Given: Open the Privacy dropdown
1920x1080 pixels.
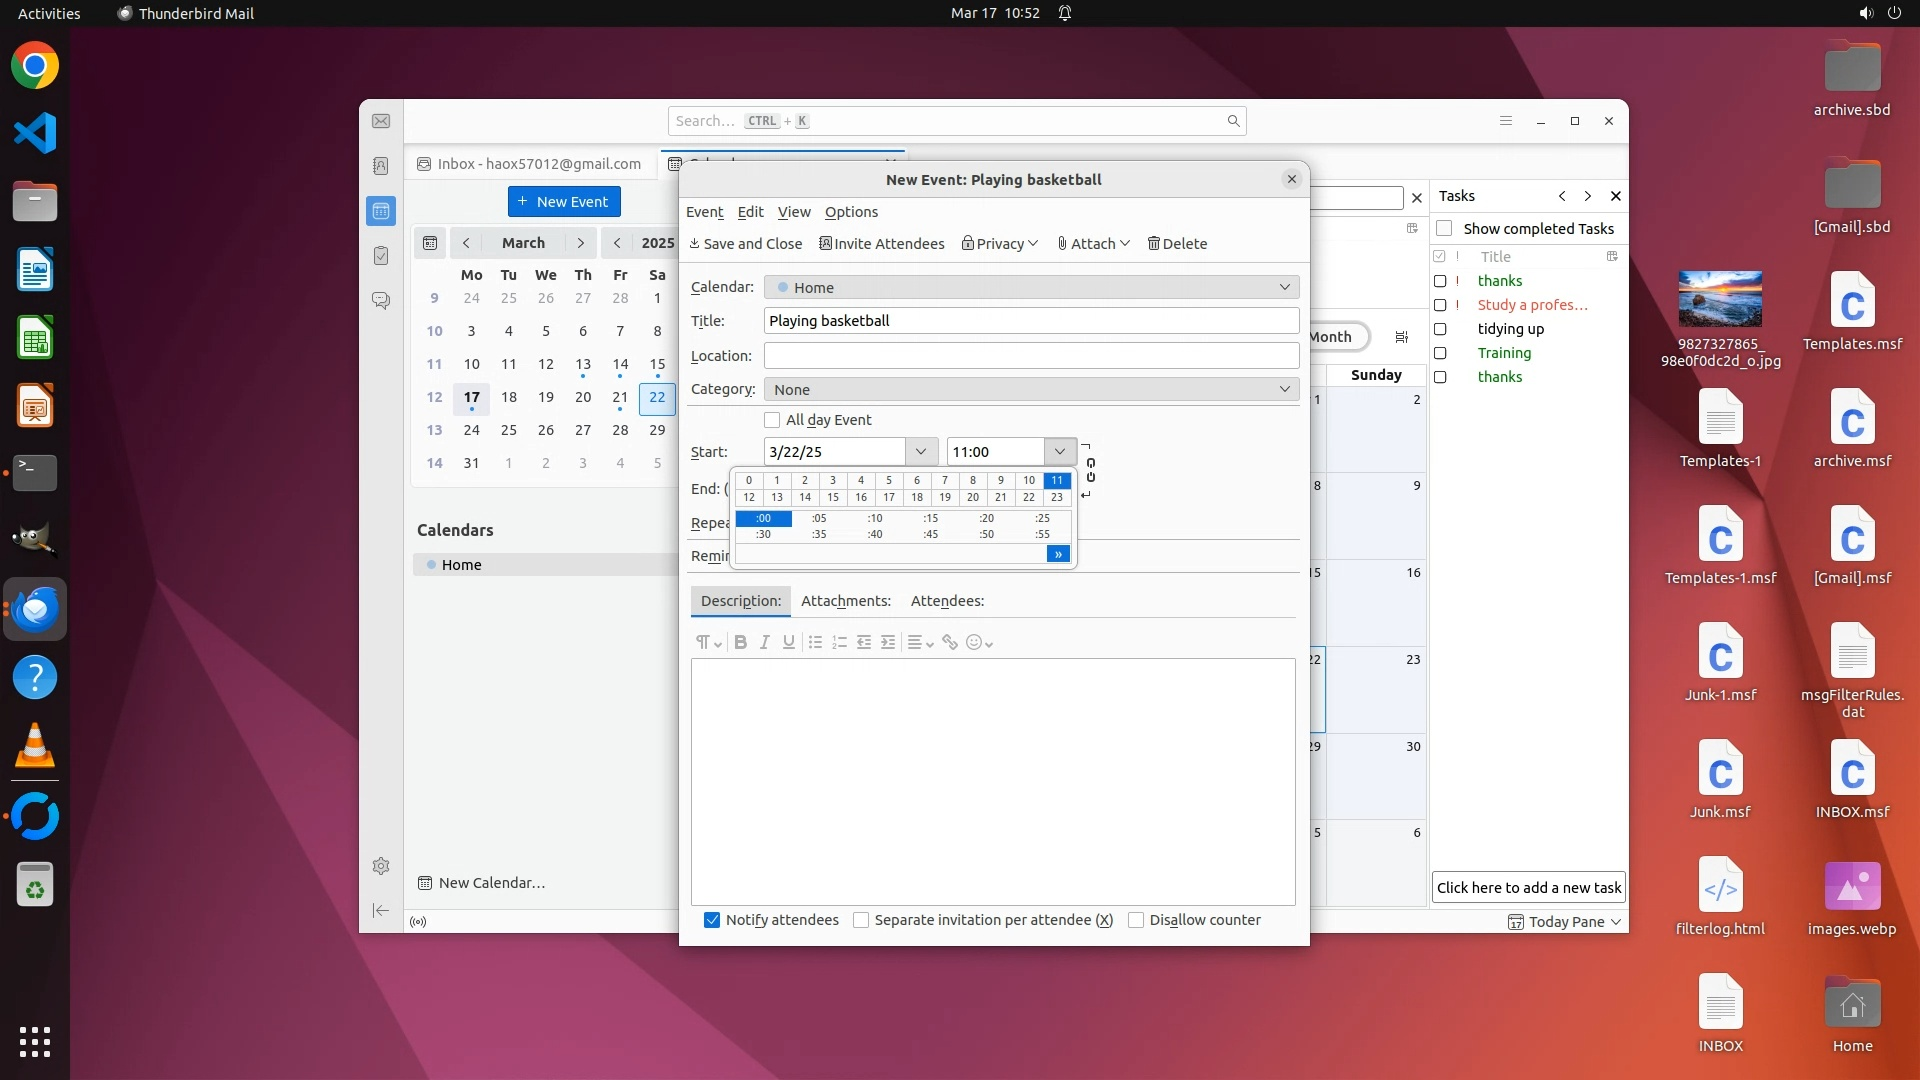Looking at the screenshot, I should pos(1000,244).
